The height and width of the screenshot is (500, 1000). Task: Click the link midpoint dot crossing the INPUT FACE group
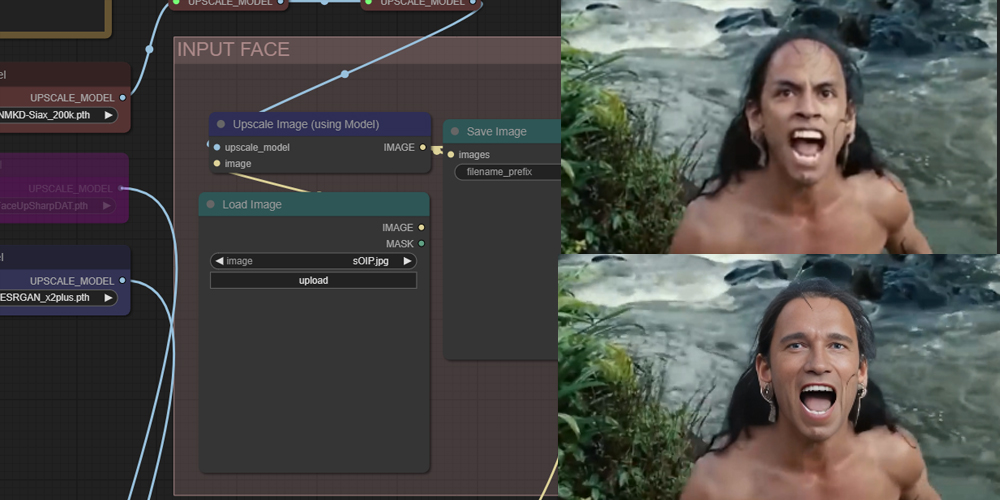tap(345, 74)
